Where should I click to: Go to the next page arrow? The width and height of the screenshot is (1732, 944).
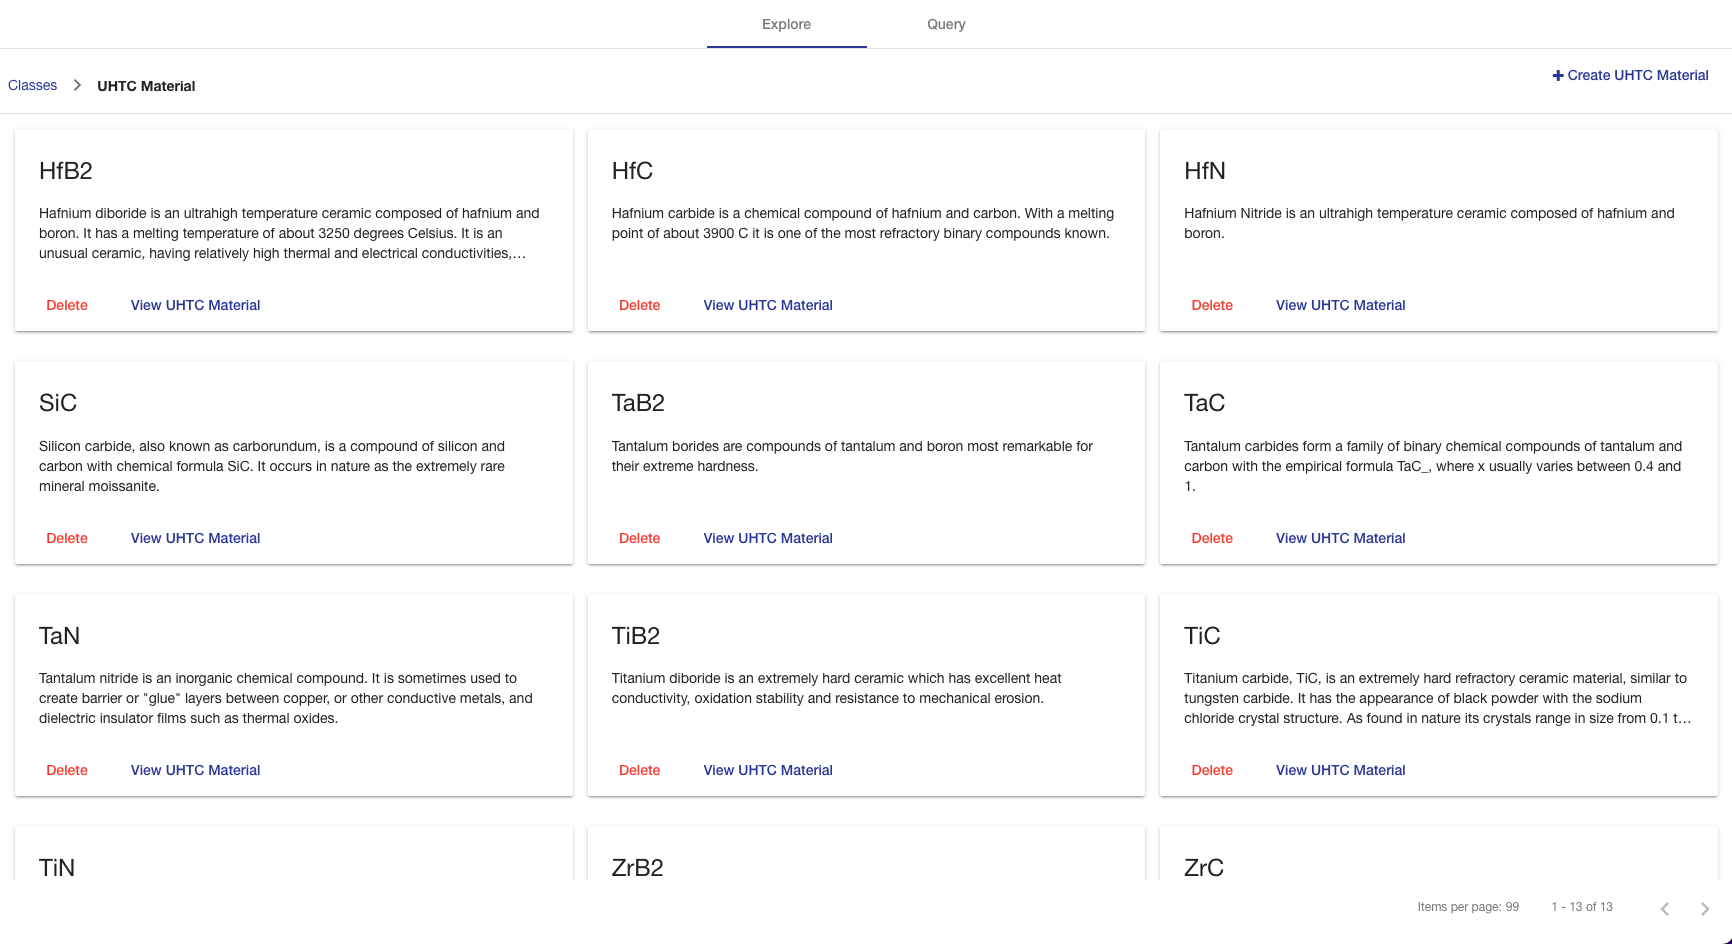1705,908
